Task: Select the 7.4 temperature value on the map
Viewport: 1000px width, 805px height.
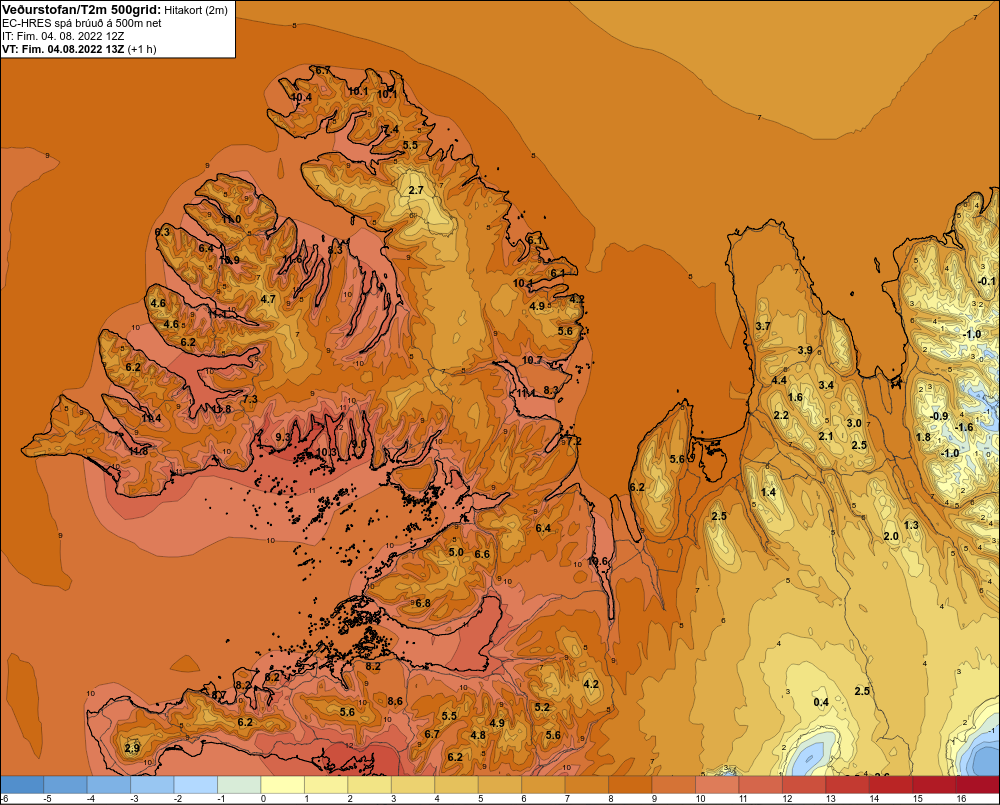Action: (x=390, y=129)
